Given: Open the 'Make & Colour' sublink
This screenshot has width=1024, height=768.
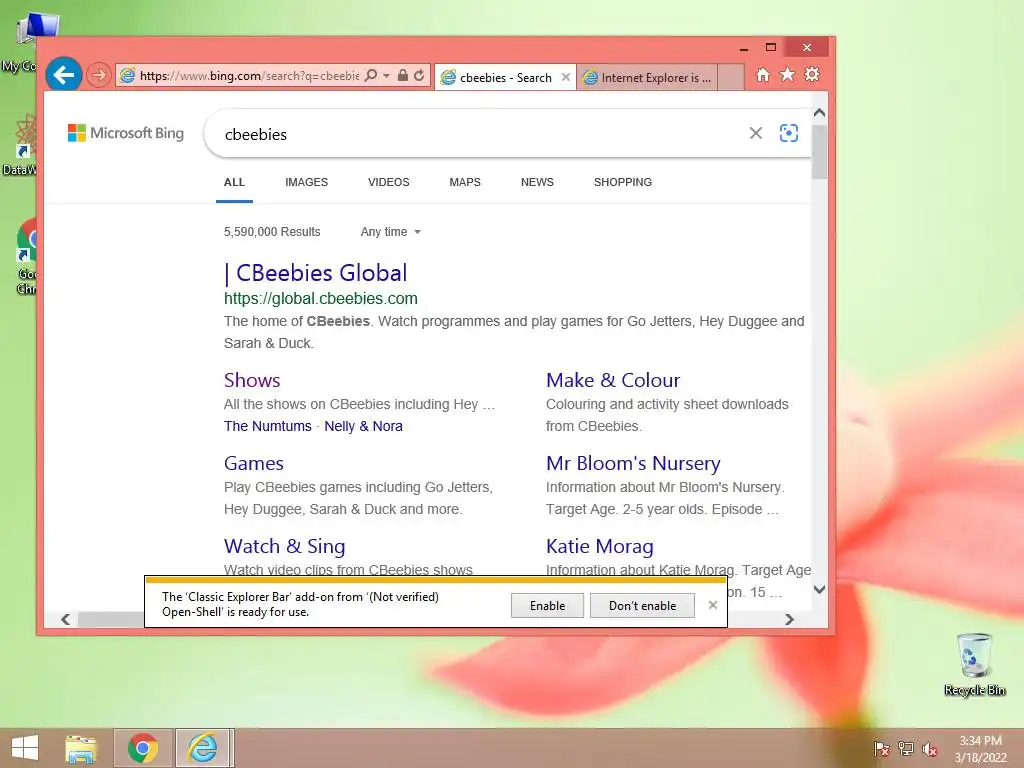Looking at the screenshot, I should [613, 380].
